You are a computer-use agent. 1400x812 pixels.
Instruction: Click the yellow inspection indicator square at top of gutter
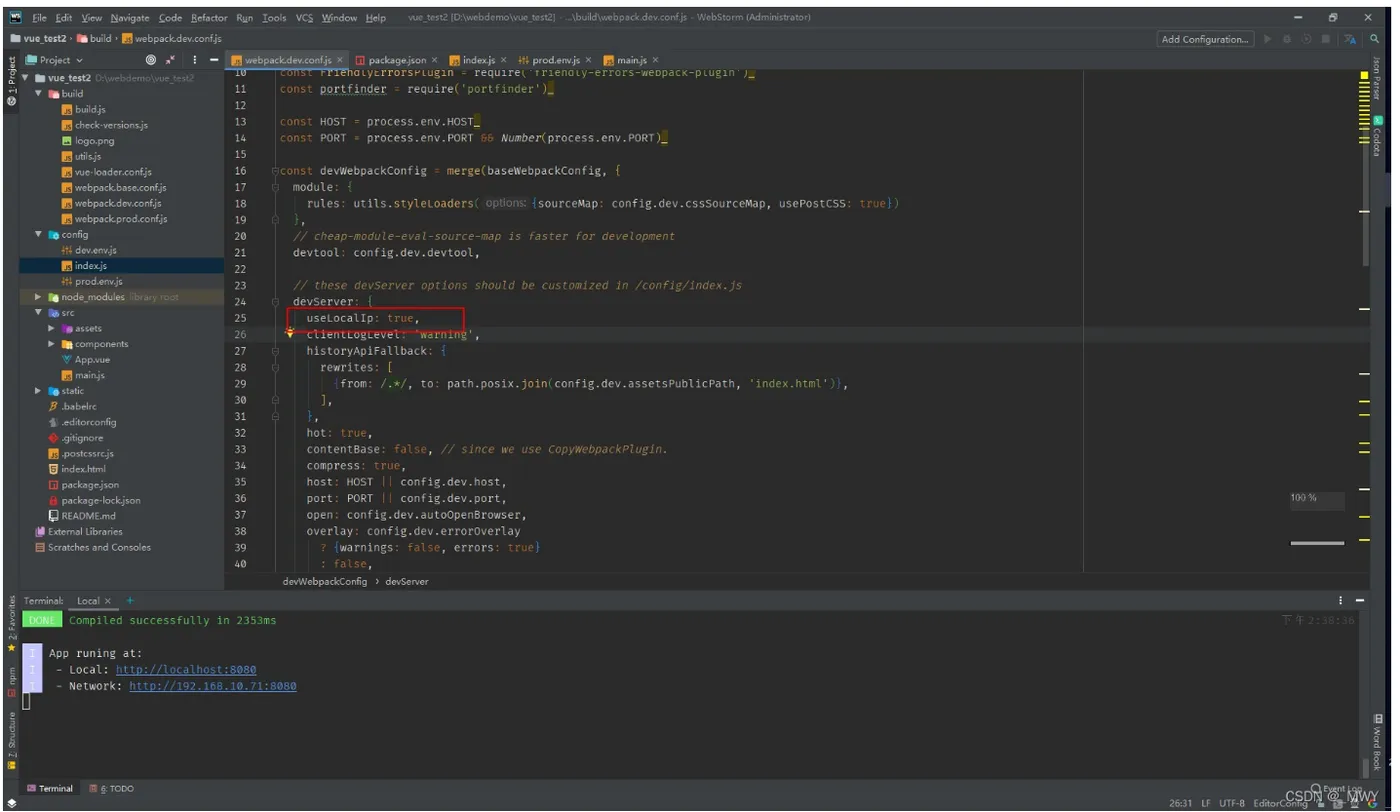1364,75
